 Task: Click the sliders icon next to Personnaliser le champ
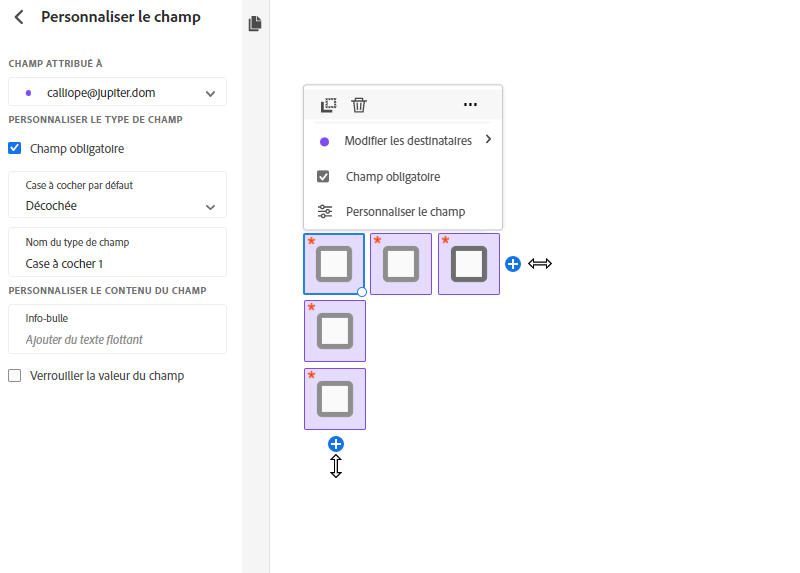coord(324,212)
